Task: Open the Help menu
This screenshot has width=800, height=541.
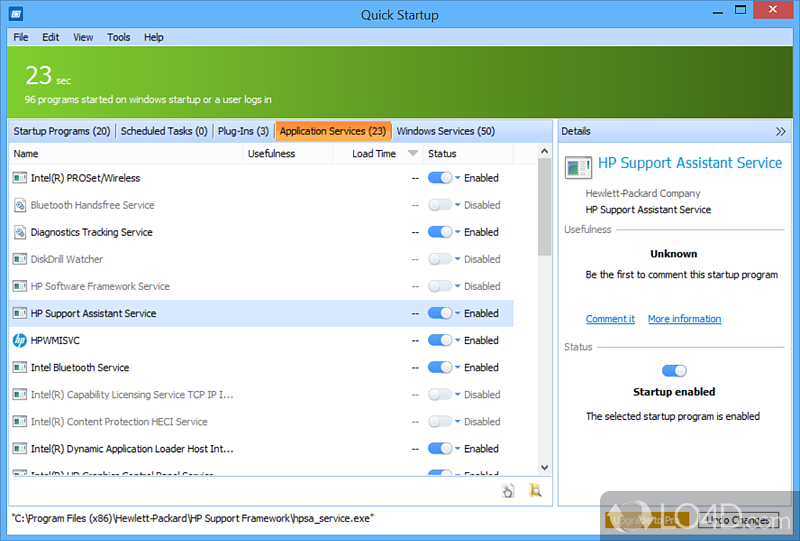Action: 154,37
